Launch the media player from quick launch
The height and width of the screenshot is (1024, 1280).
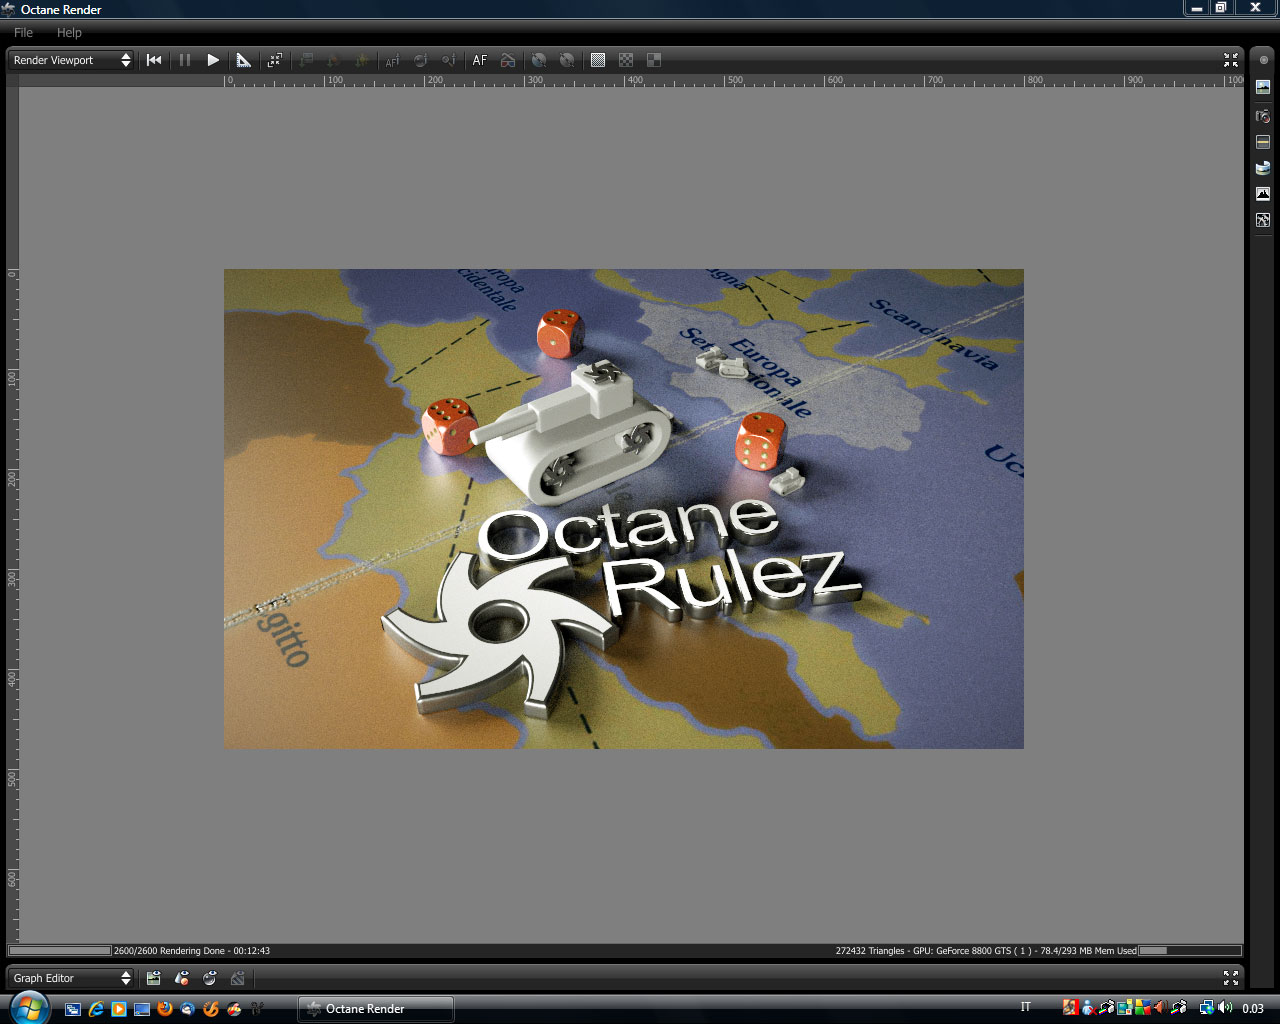119,1009
